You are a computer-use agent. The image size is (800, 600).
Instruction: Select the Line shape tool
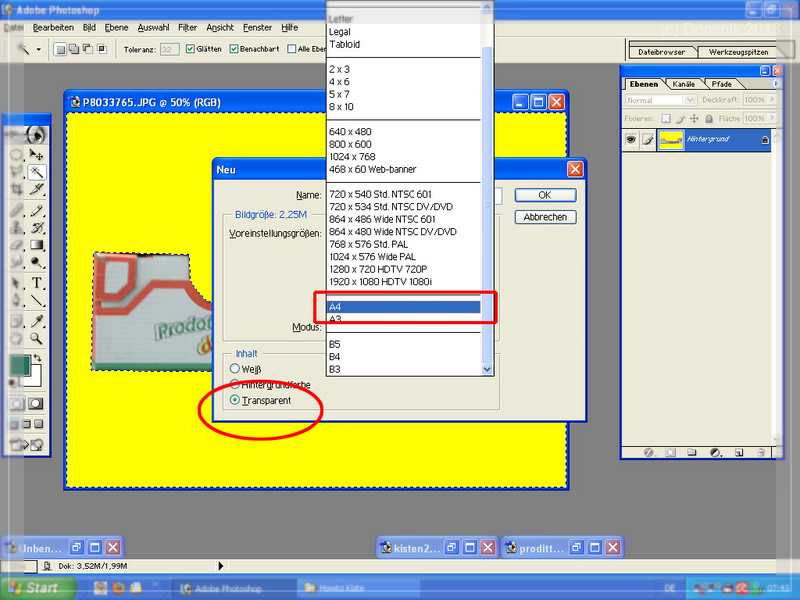coord(36,301)
